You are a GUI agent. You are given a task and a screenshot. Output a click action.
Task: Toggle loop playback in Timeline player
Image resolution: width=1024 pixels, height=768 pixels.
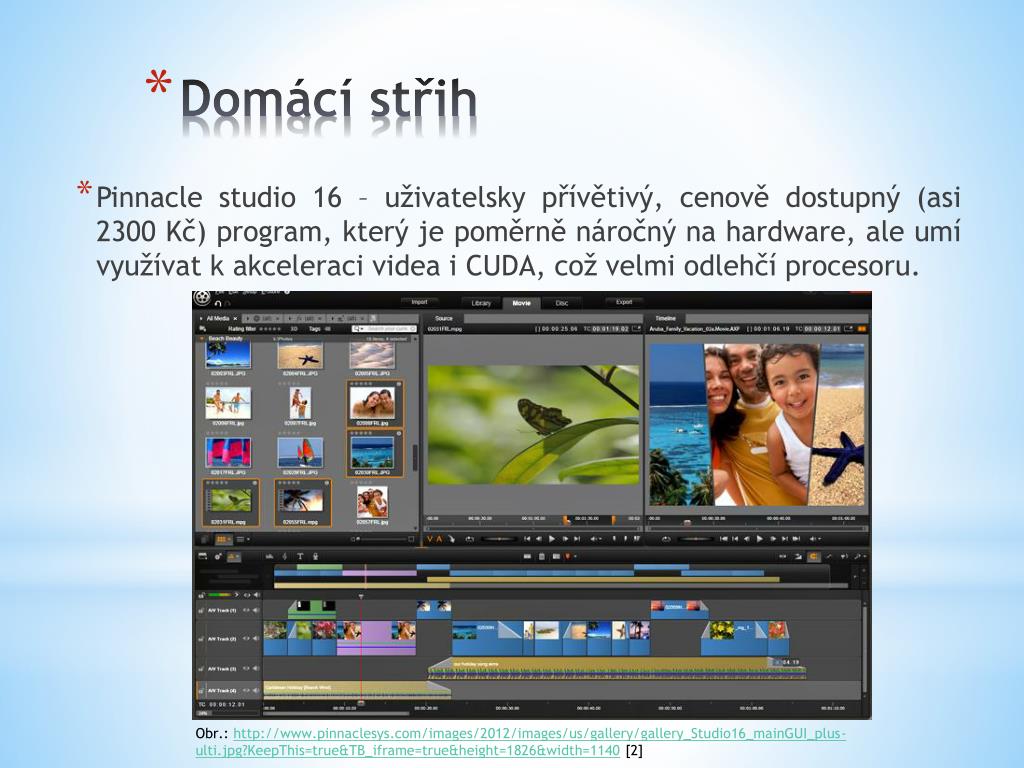(x=666, y=539)
